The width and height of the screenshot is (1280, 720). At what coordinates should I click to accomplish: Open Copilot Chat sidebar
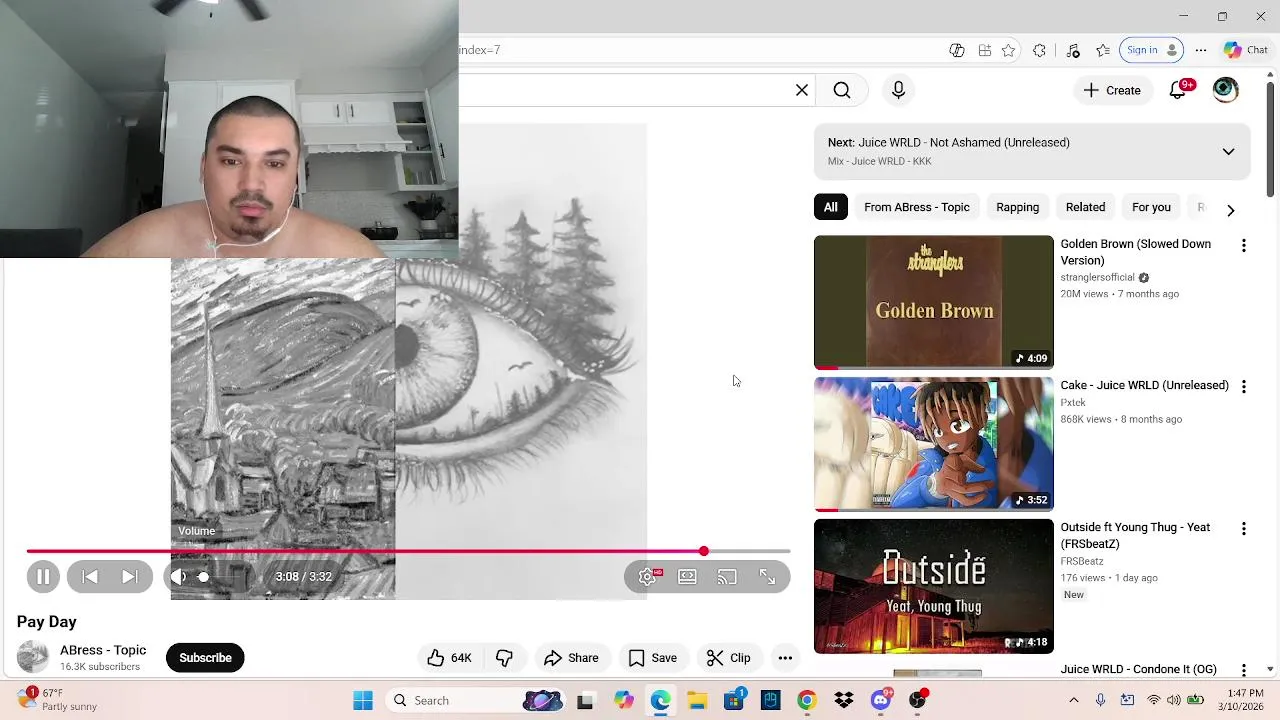1246,50
